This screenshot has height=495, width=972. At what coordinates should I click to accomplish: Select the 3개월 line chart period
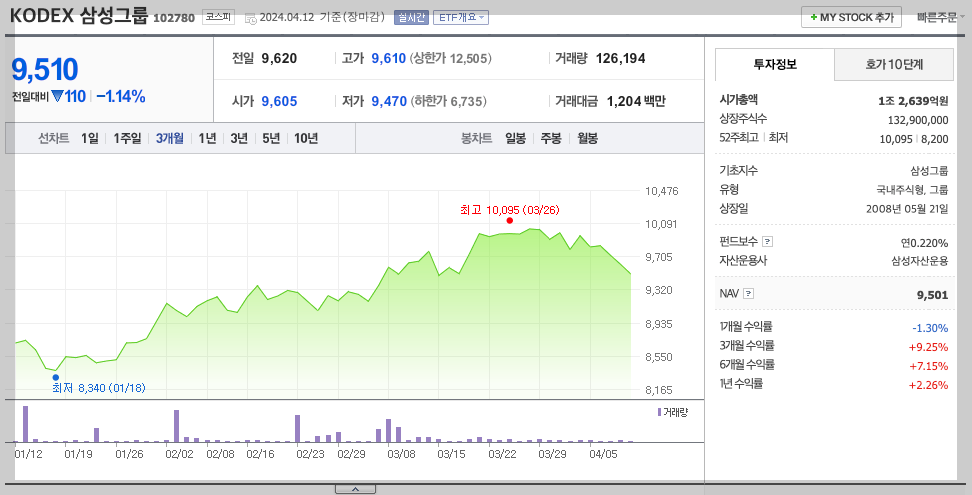[169, 138]
